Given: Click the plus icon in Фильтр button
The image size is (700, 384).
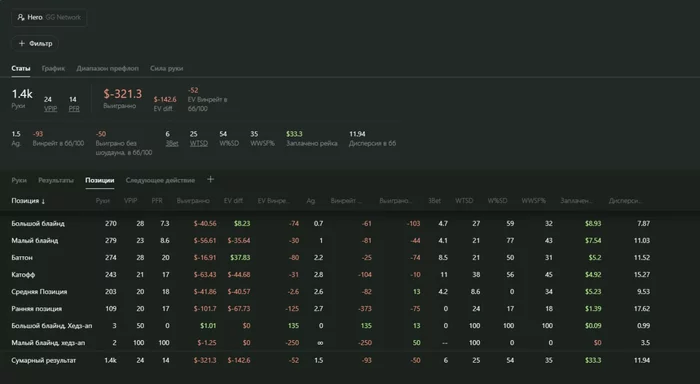Looking at the screenshot, I should (x=21, y=43).
